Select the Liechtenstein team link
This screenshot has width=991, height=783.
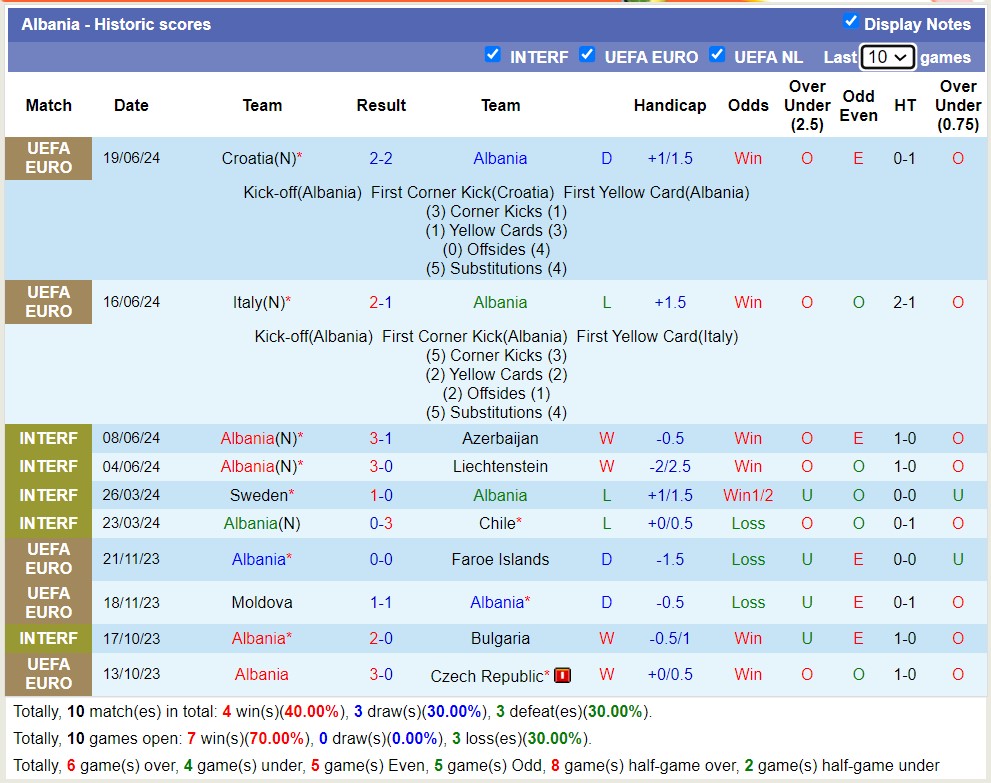pos(500,466)
